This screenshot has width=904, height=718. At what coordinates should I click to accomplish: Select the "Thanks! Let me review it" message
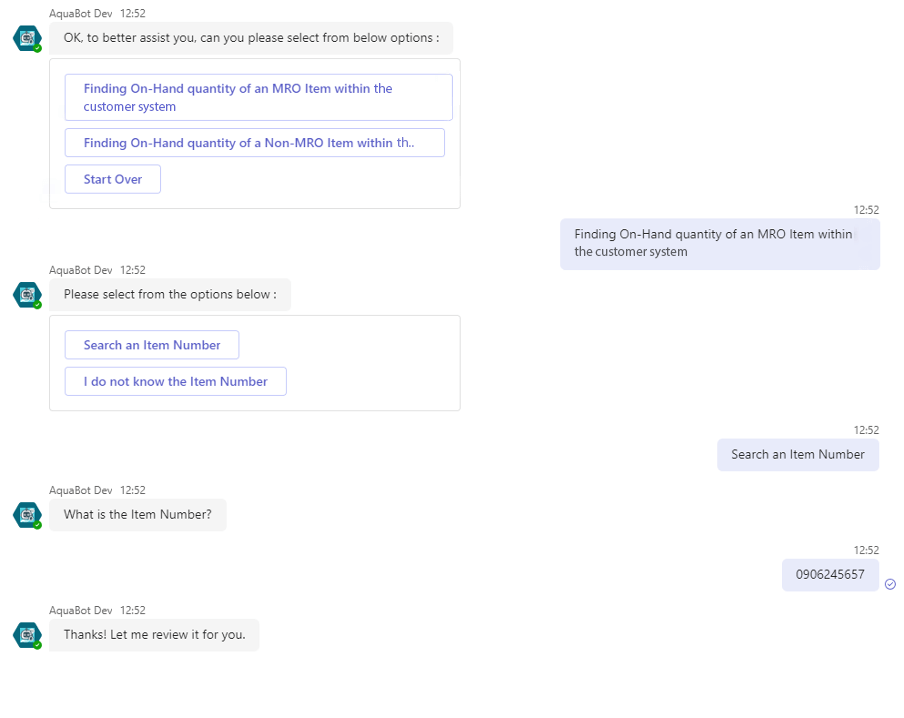pos(154,634)
